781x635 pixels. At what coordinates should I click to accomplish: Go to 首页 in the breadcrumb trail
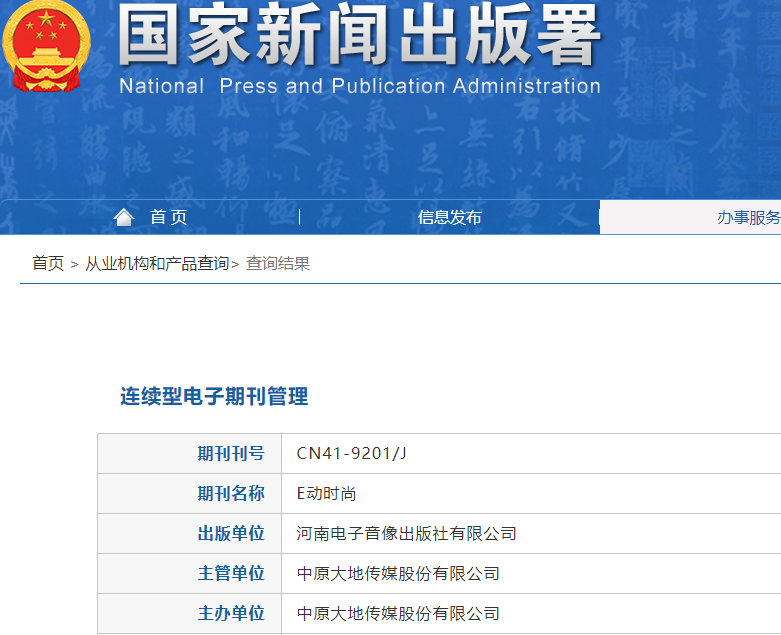pyautogui.click(x=47, y=263)
